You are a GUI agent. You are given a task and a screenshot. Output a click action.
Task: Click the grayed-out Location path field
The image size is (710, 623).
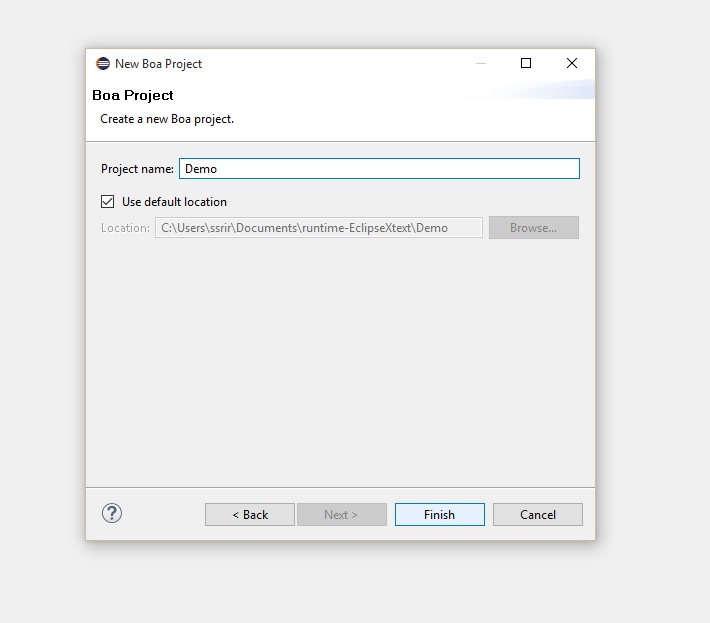coord(318,228)
